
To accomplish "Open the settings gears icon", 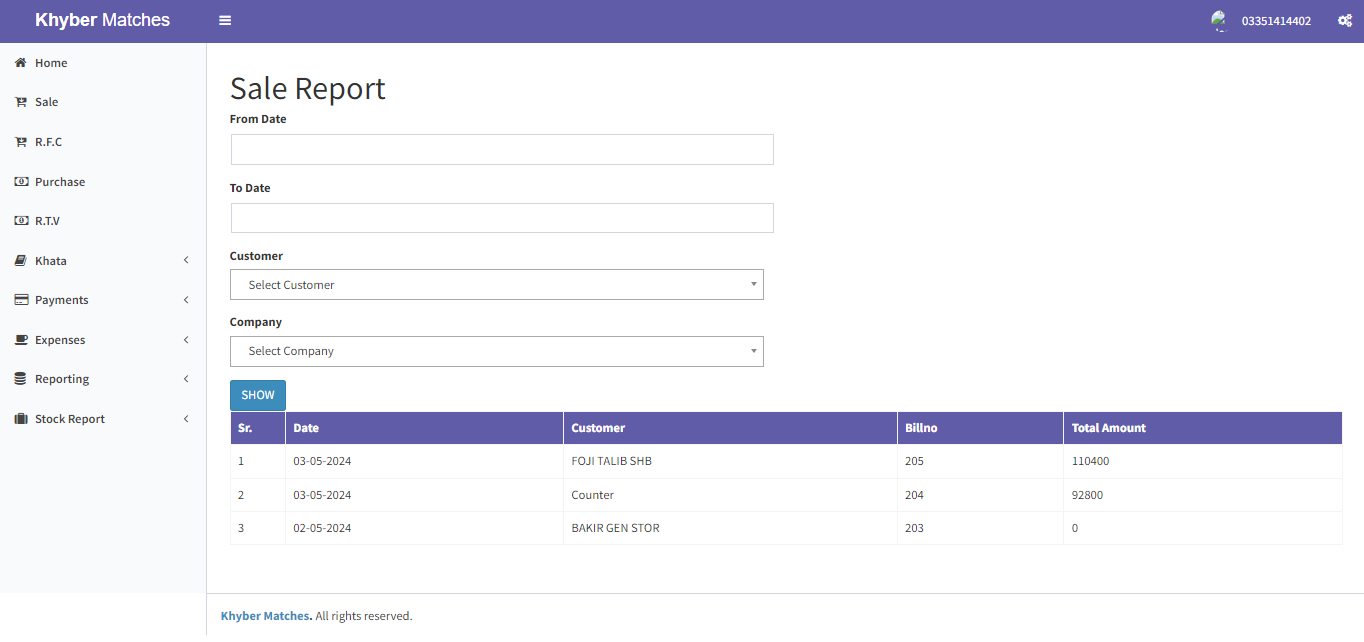I will [1345, 21].
